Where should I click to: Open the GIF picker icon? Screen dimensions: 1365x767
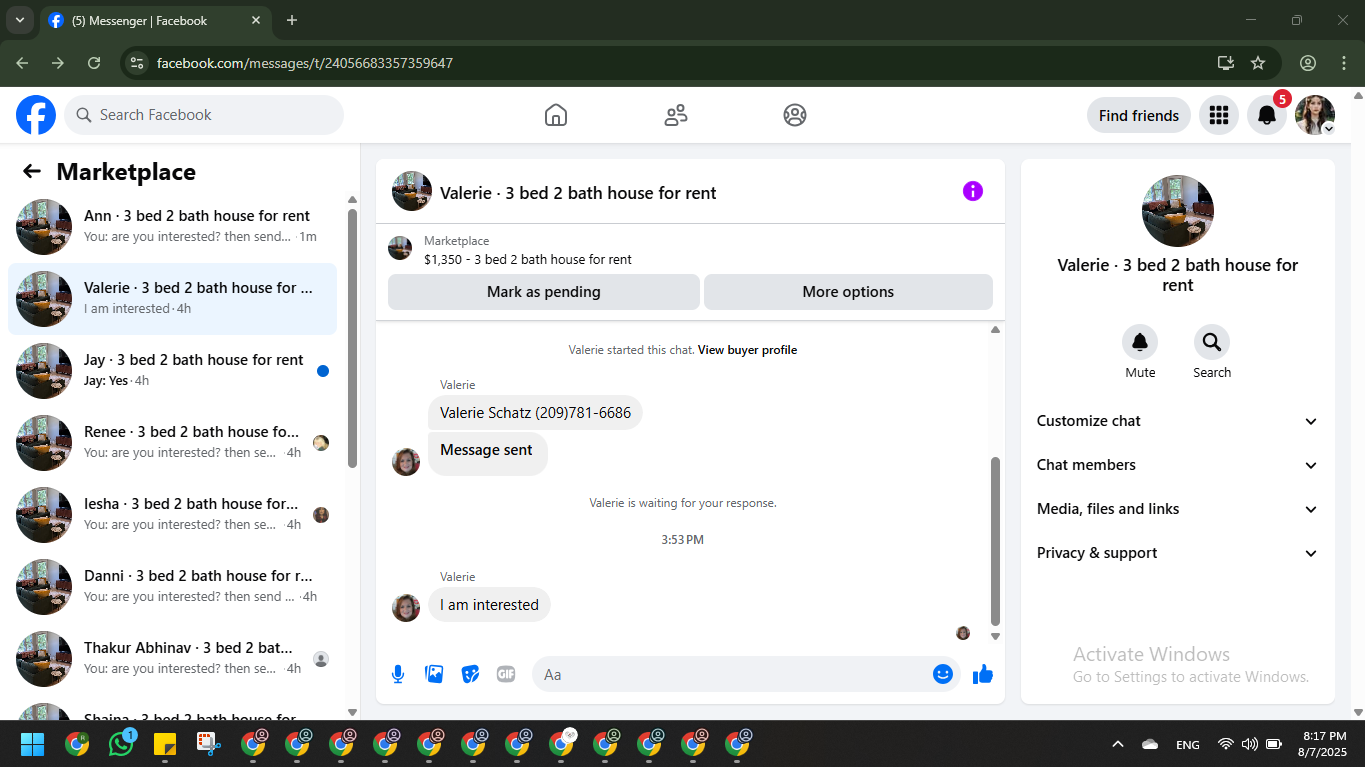[506, 674]
